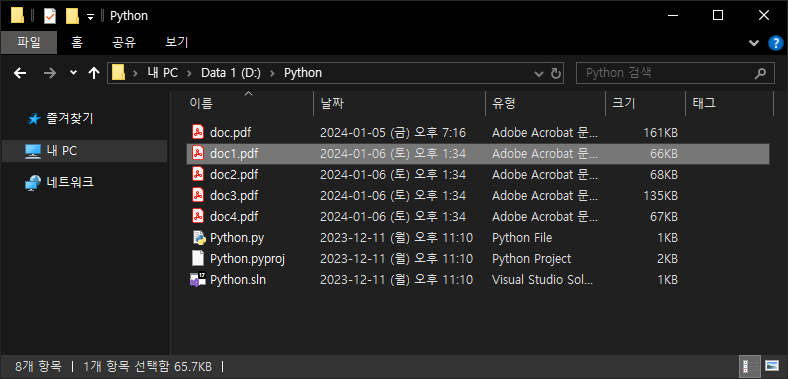Open the blue help question mark
The image size is (788, 379).
(x=775, y=43)
